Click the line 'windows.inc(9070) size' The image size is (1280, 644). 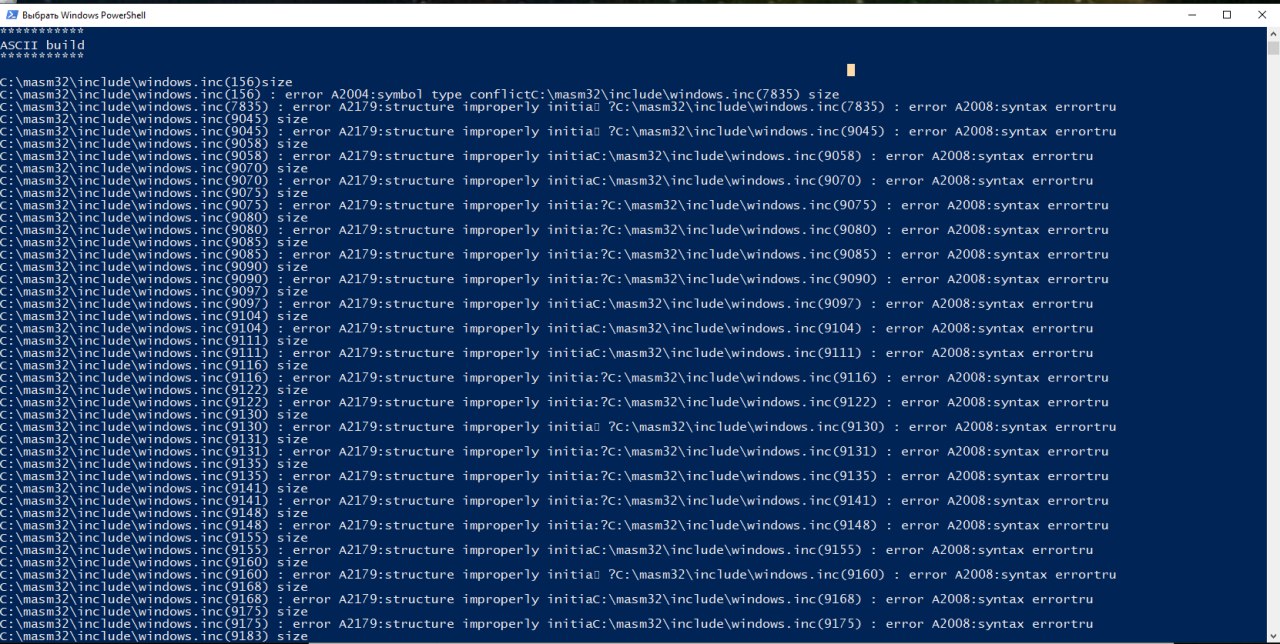pos(154,168)
